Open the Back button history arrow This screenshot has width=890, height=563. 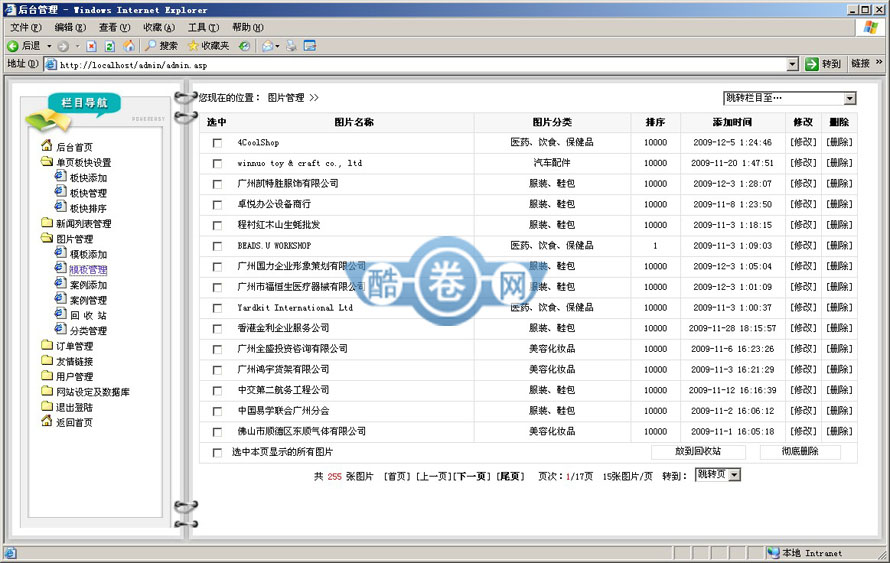(49, 46)
